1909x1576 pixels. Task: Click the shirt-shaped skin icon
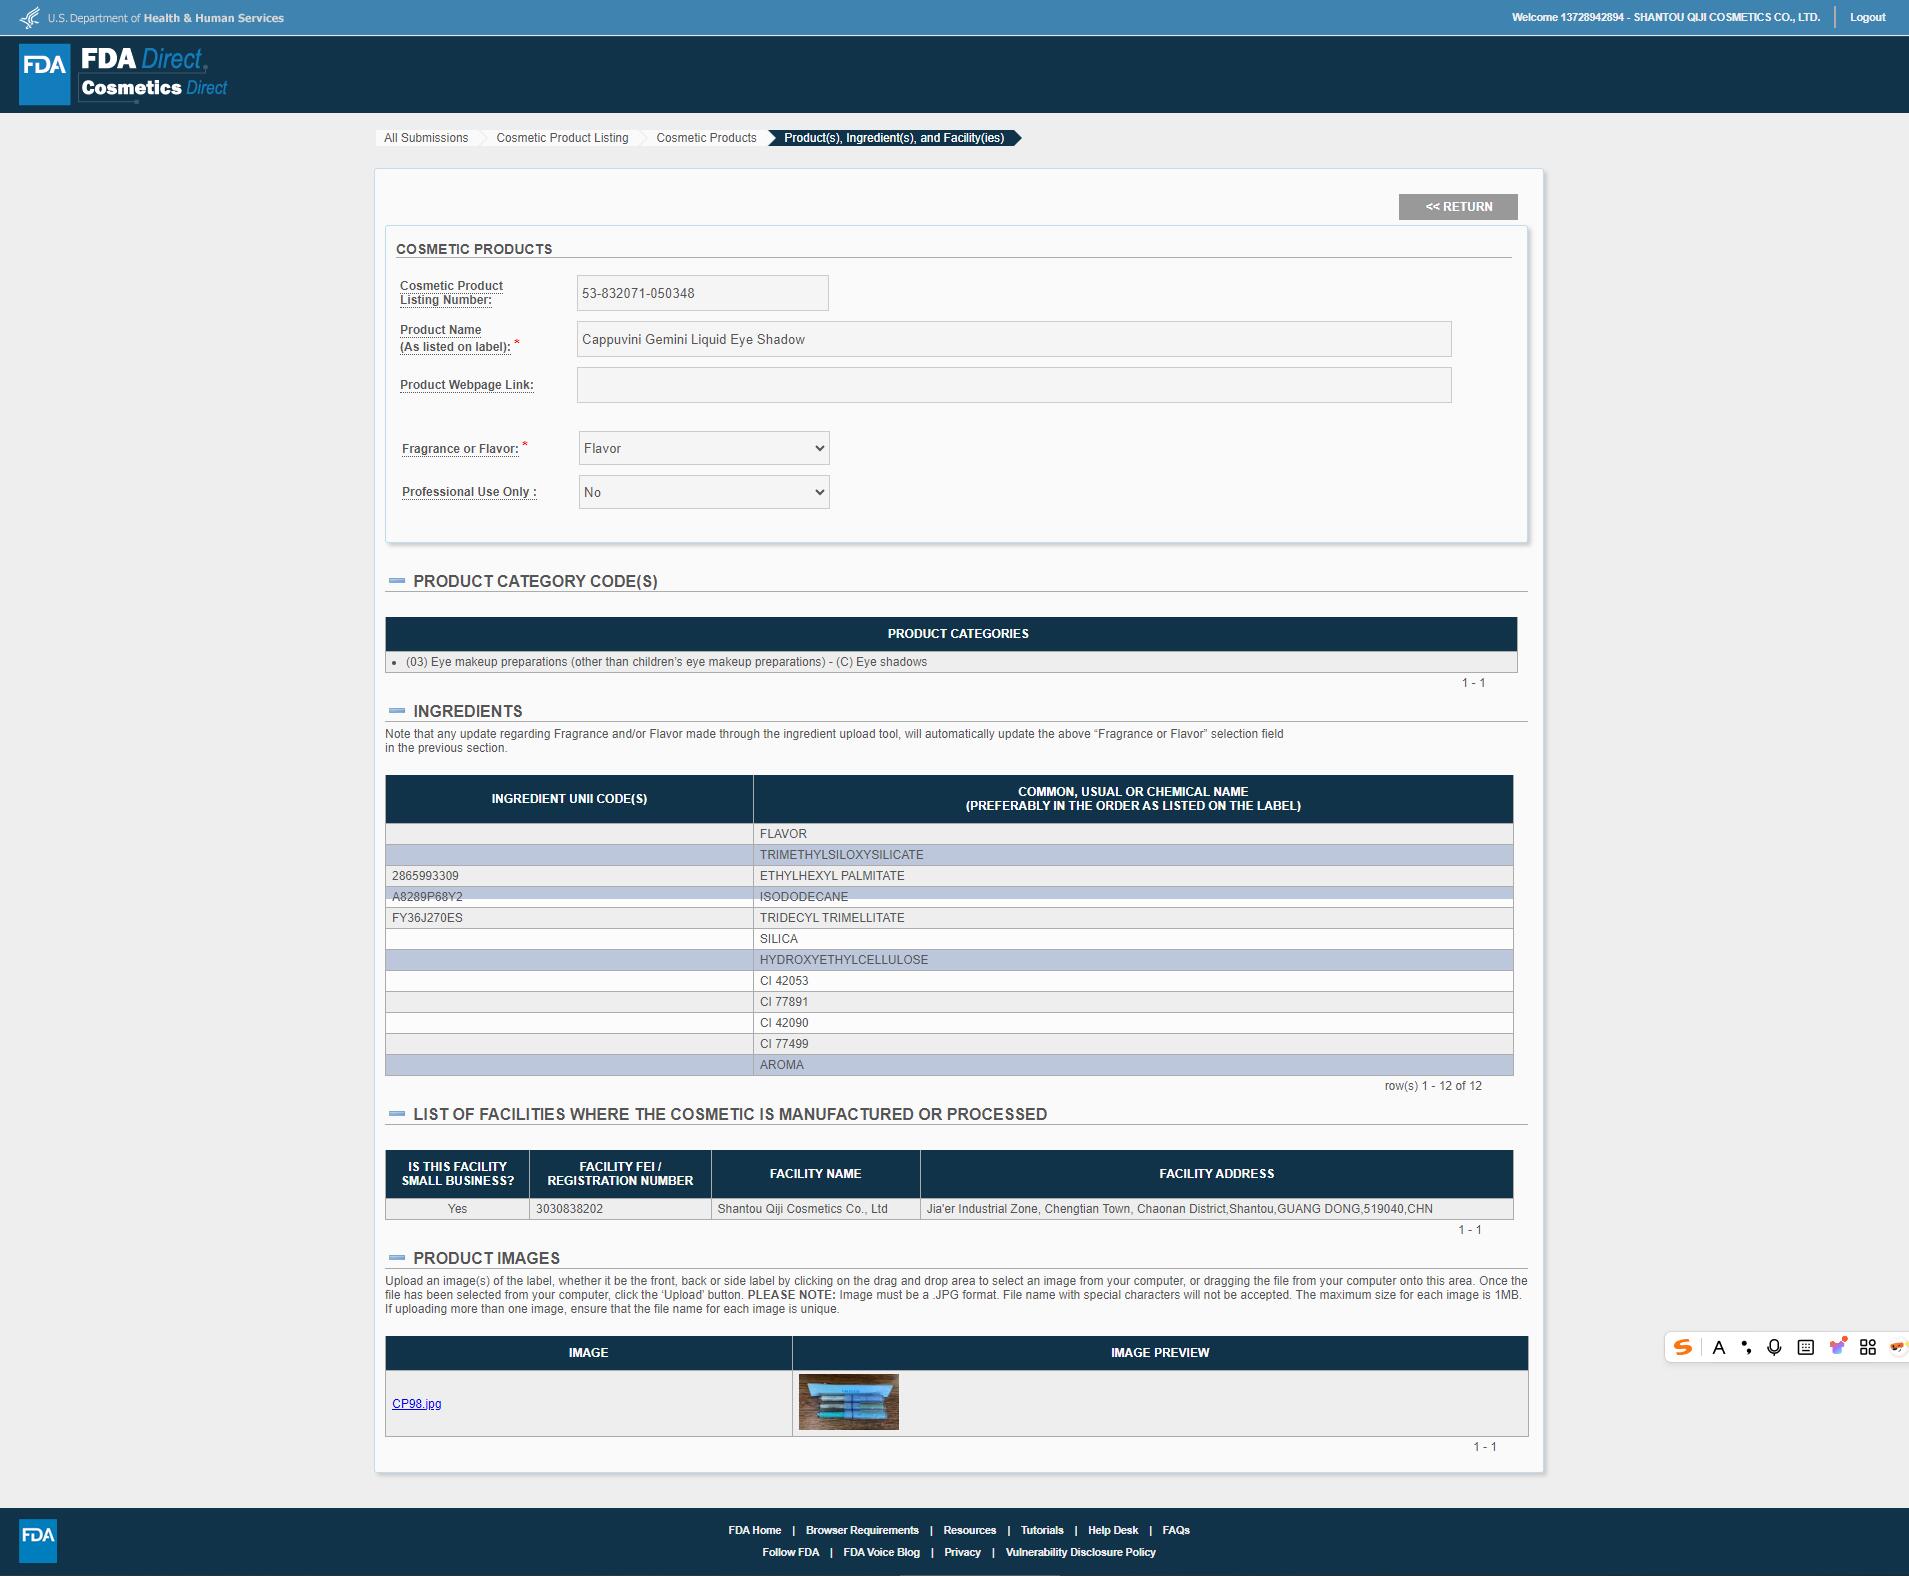point(1837,1347)
